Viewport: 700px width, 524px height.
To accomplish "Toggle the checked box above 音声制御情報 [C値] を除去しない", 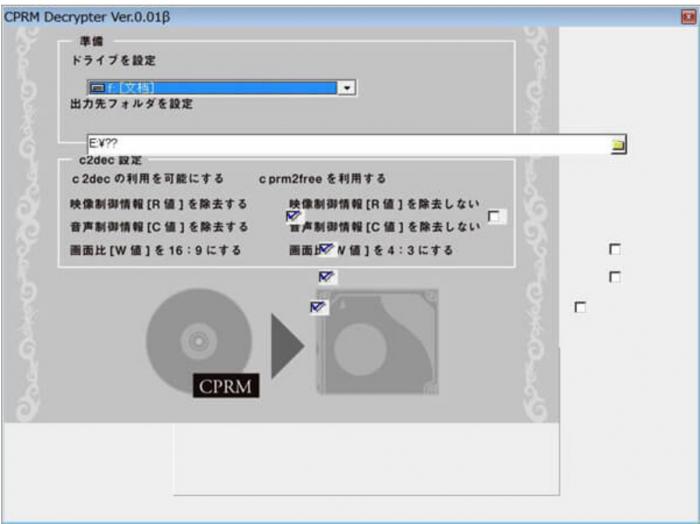I will 294,216.
